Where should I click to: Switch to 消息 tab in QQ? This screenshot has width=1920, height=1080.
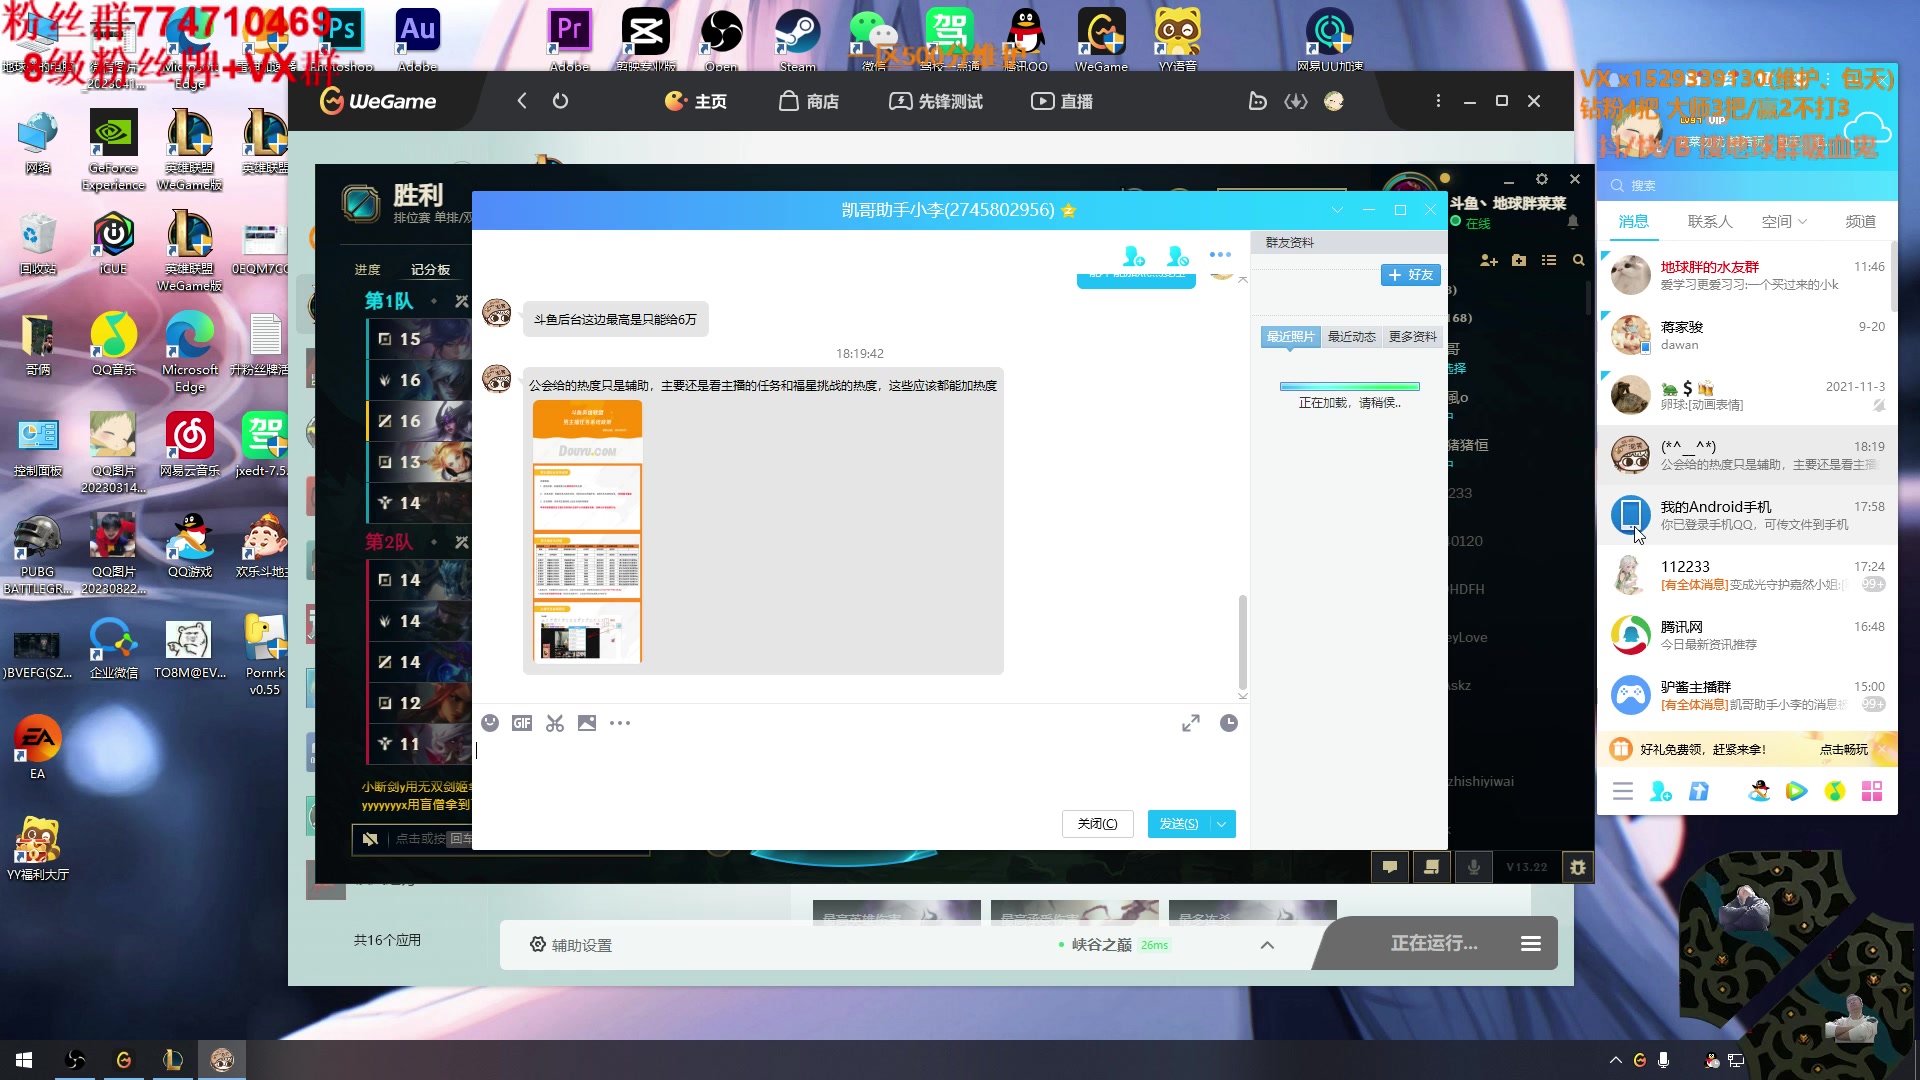1634,222
